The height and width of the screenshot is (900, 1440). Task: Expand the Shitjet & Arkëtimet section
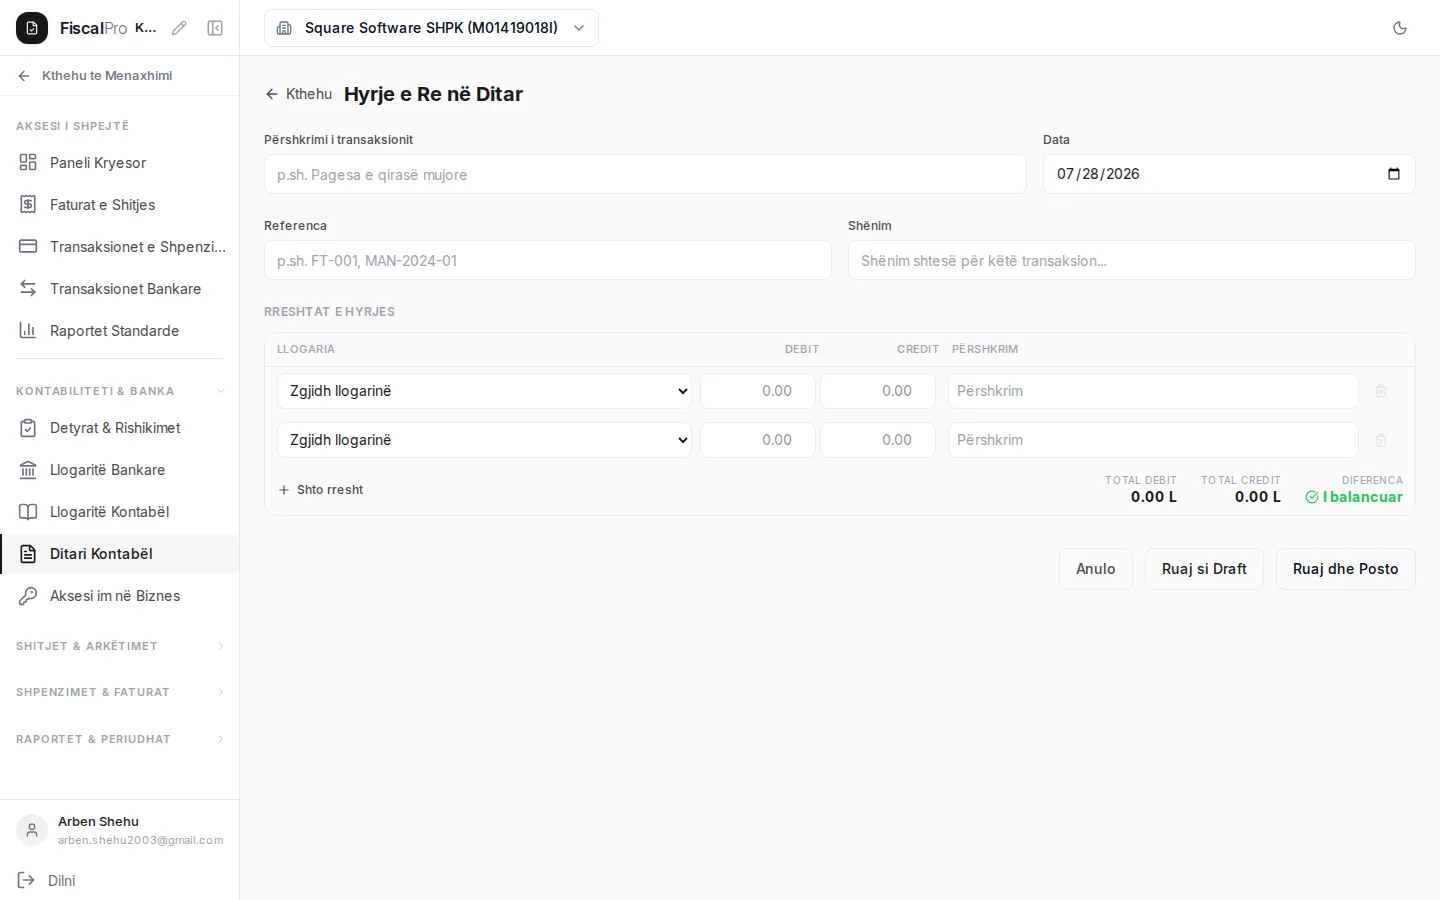[120, 646]
